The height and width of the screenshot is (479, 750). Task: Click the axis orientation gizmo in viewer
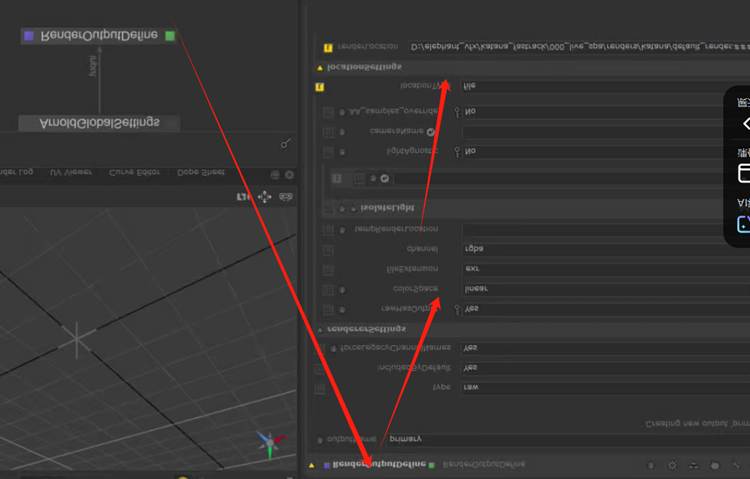point(267,443)
